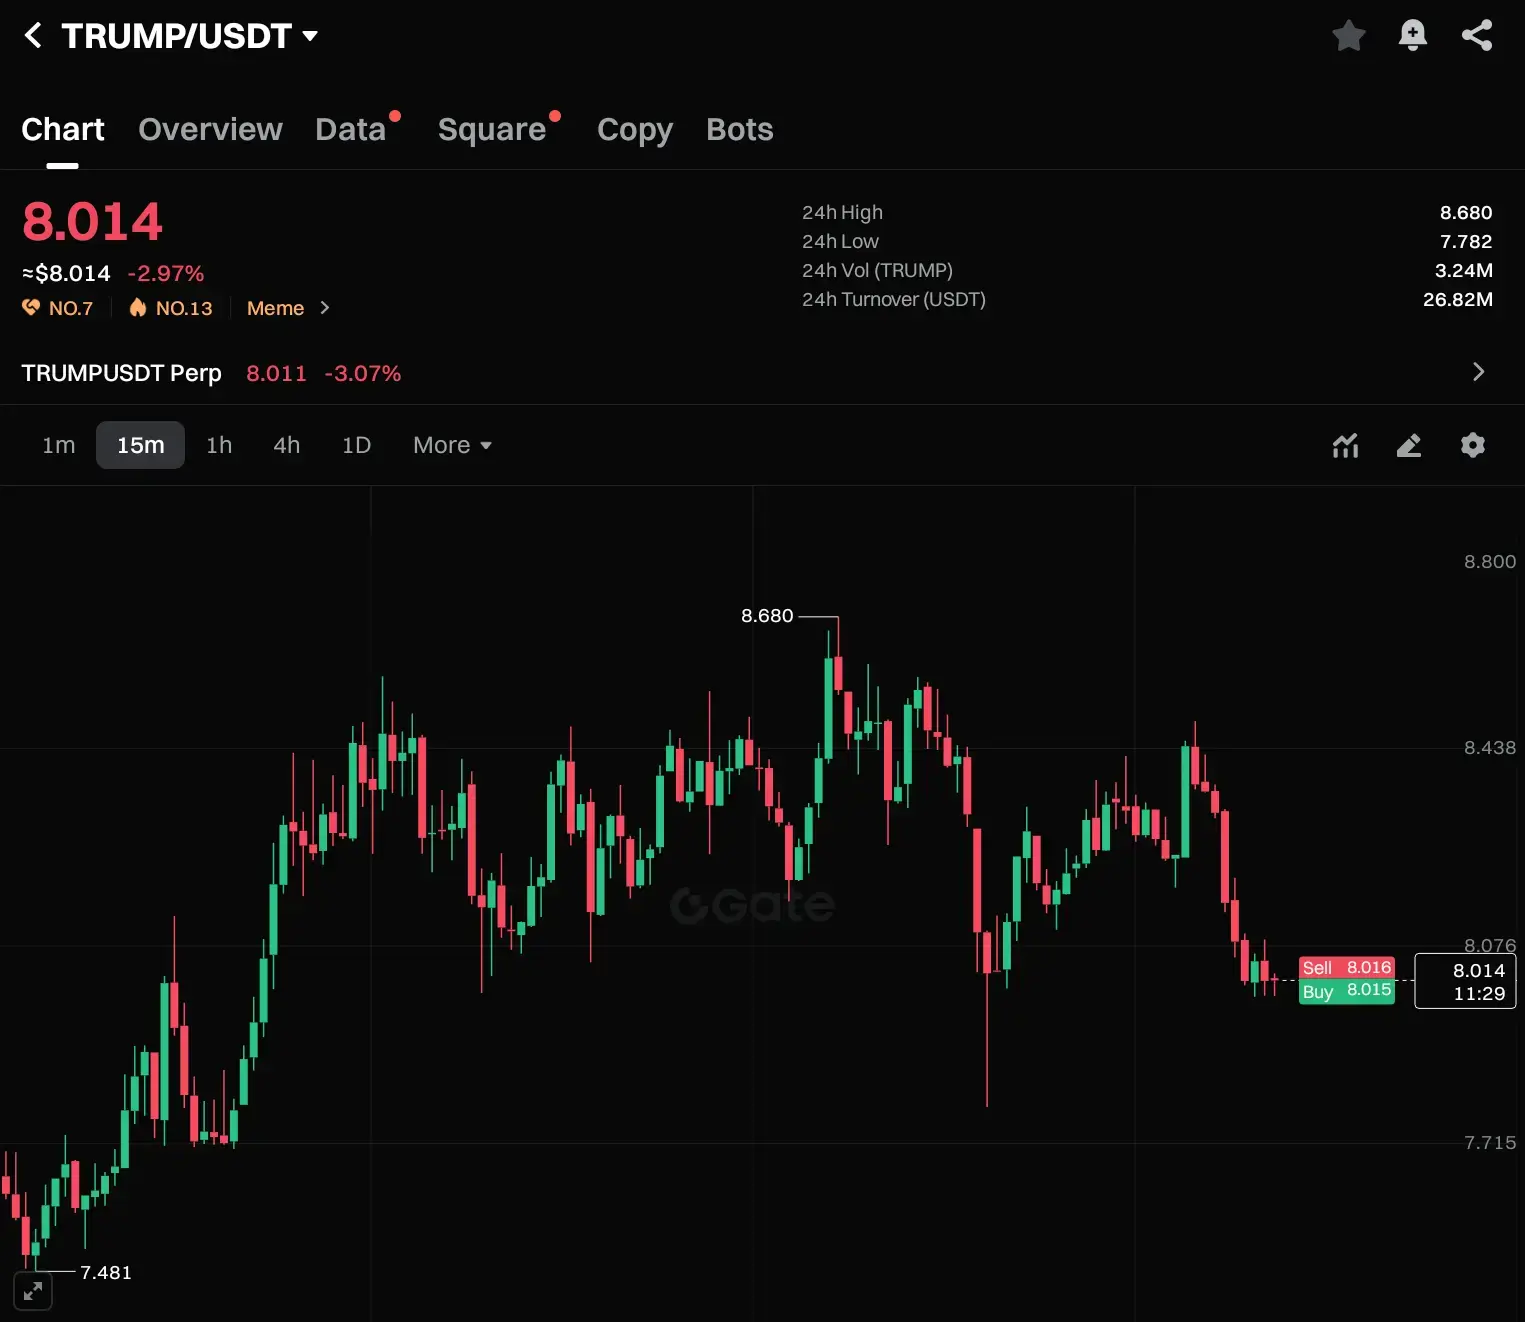
Task: Switch to the Chart tab
Action: tap(63, 129)
